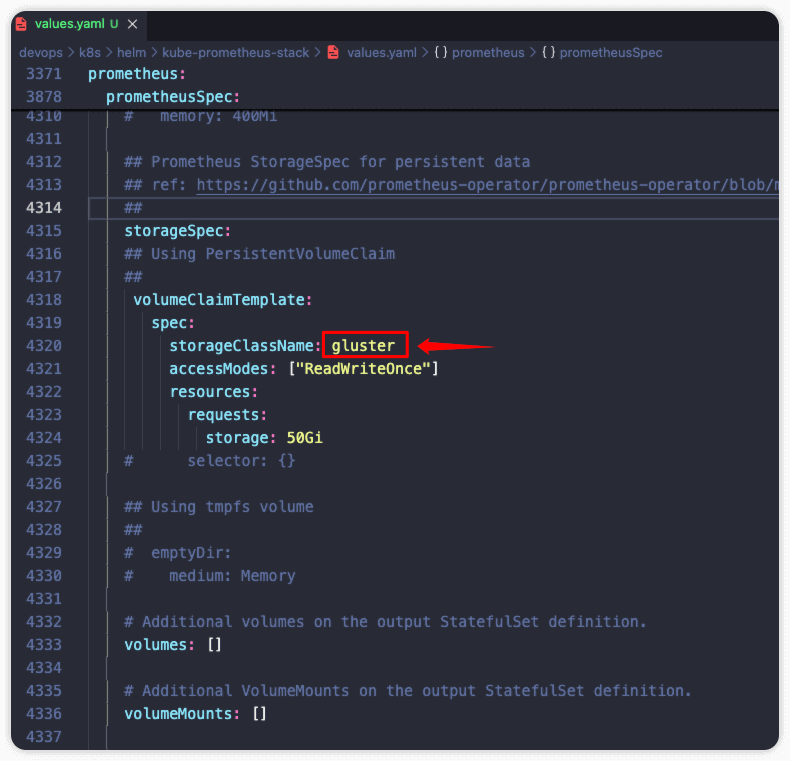Image resolution: width=790 pixels, height=761 pixels.
Task: Open the helm breadcrumb segment
Action: point(131,52)
